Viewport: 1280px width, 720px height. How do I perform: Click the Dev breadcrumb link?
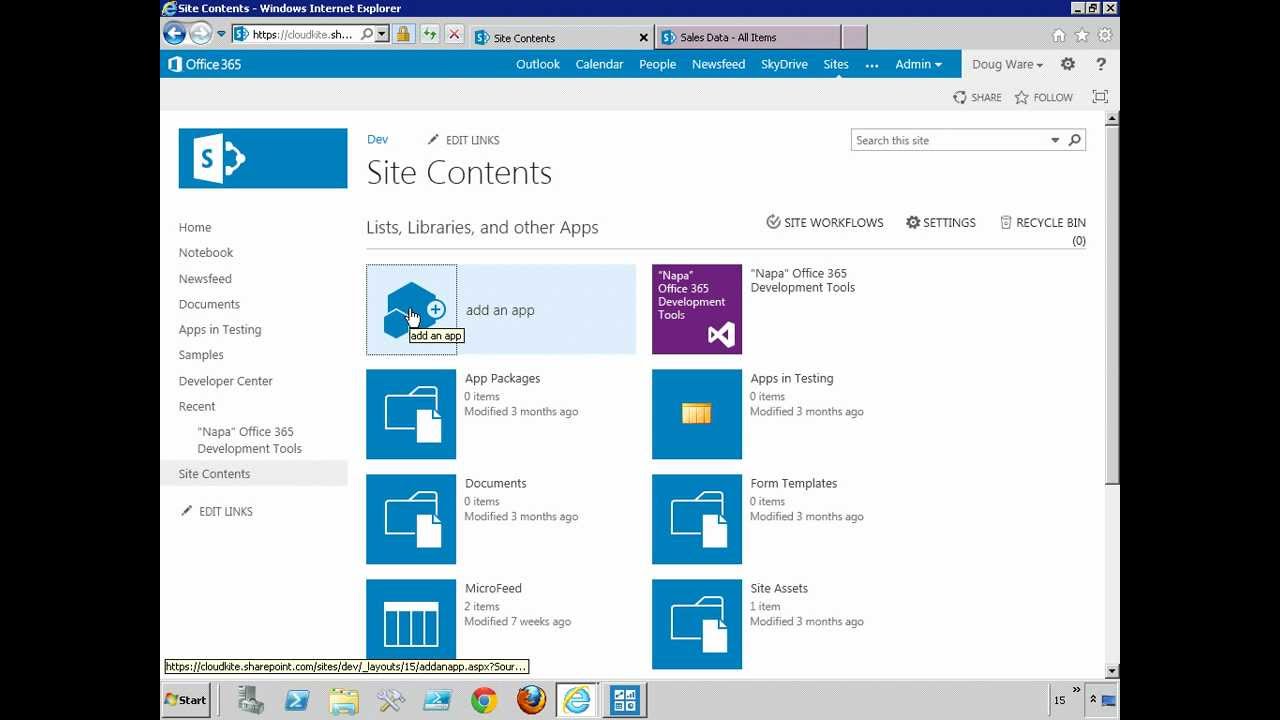377,139
